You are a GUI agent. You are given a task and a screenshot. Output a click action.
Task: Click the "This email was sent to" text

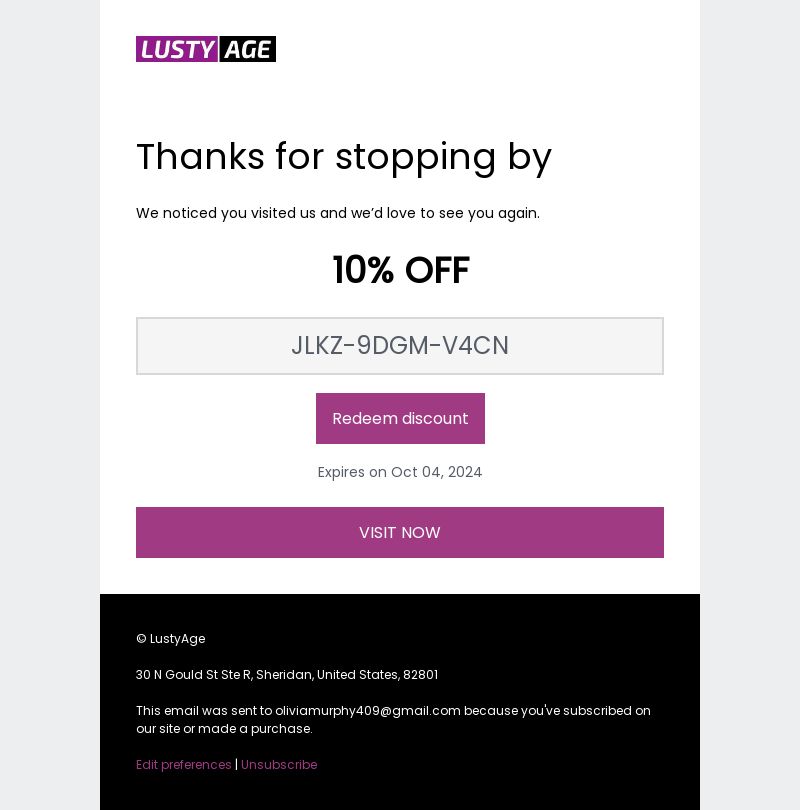tap(204, 710)
